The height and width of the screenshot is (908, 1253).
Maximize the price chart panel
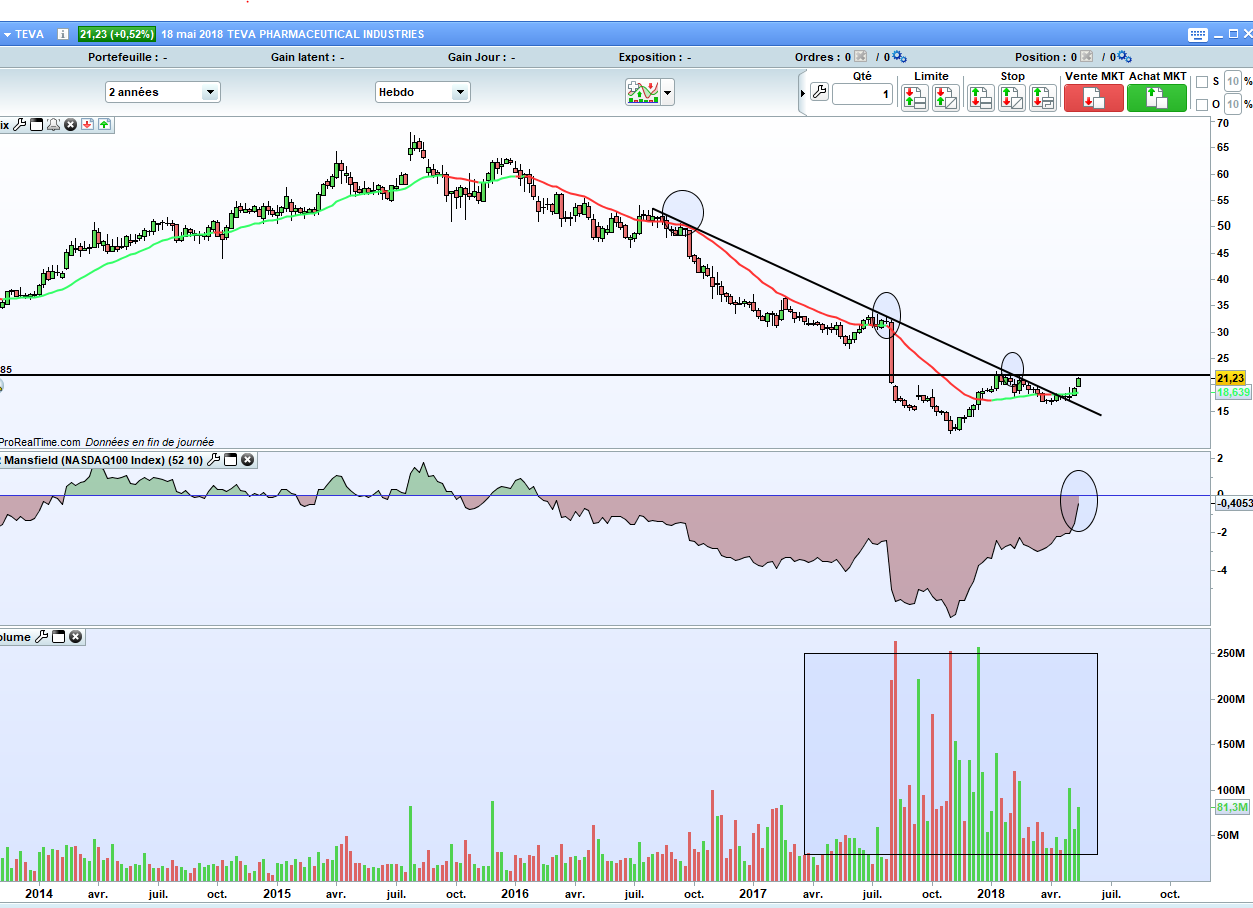point(36,125)
